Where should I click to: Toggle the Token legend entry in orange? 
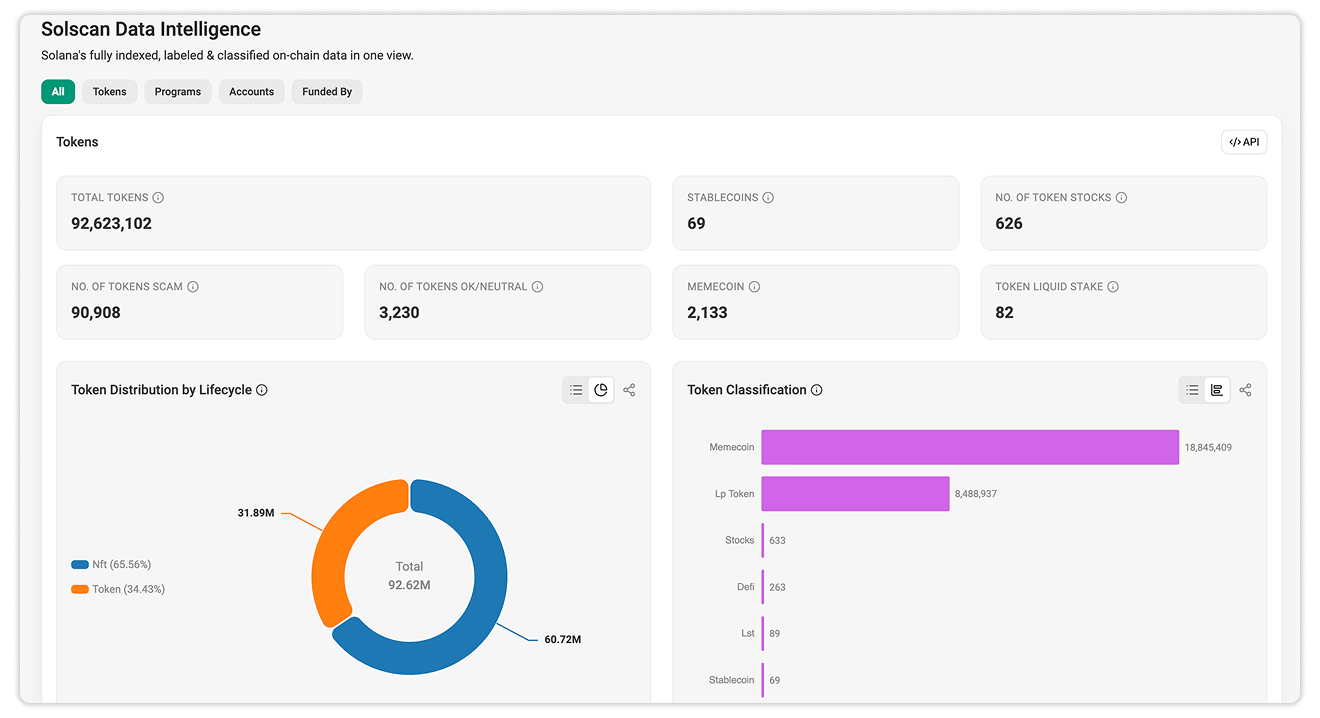tap(118, 590)
